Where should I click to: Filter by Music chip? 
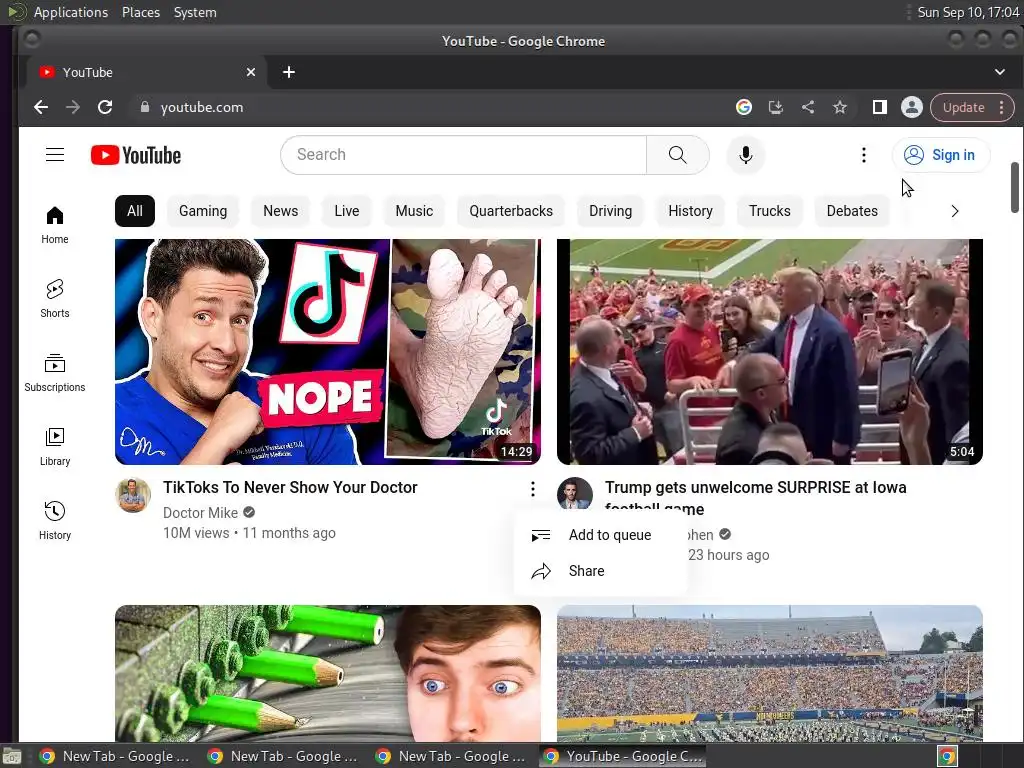pyautogui.click(x=414, y=211)
